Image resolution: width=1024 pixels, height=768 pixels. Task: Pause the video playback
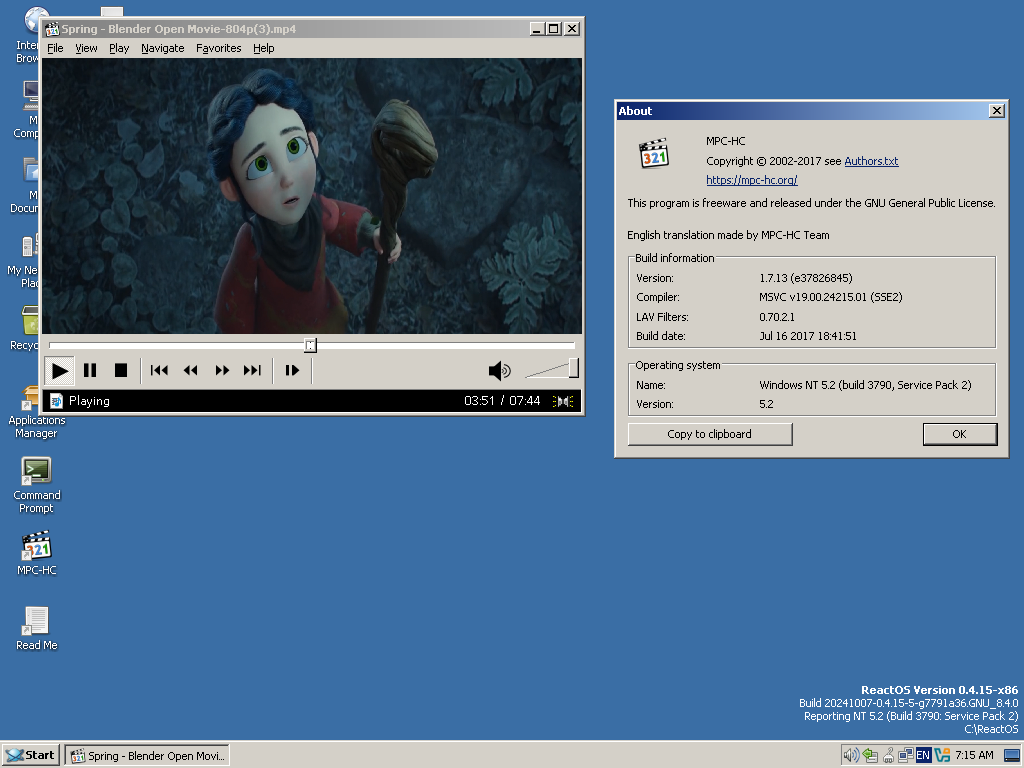coord(90,371)
